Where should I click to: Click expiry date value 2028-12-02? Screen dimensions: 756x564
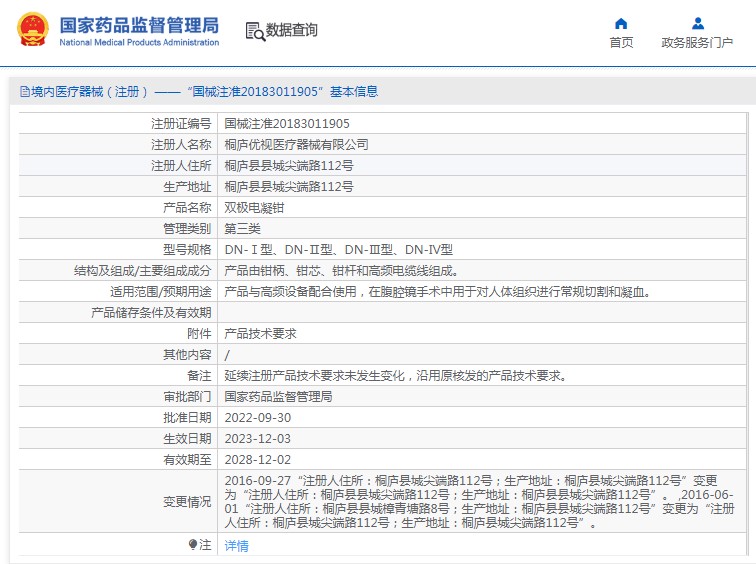258,460
